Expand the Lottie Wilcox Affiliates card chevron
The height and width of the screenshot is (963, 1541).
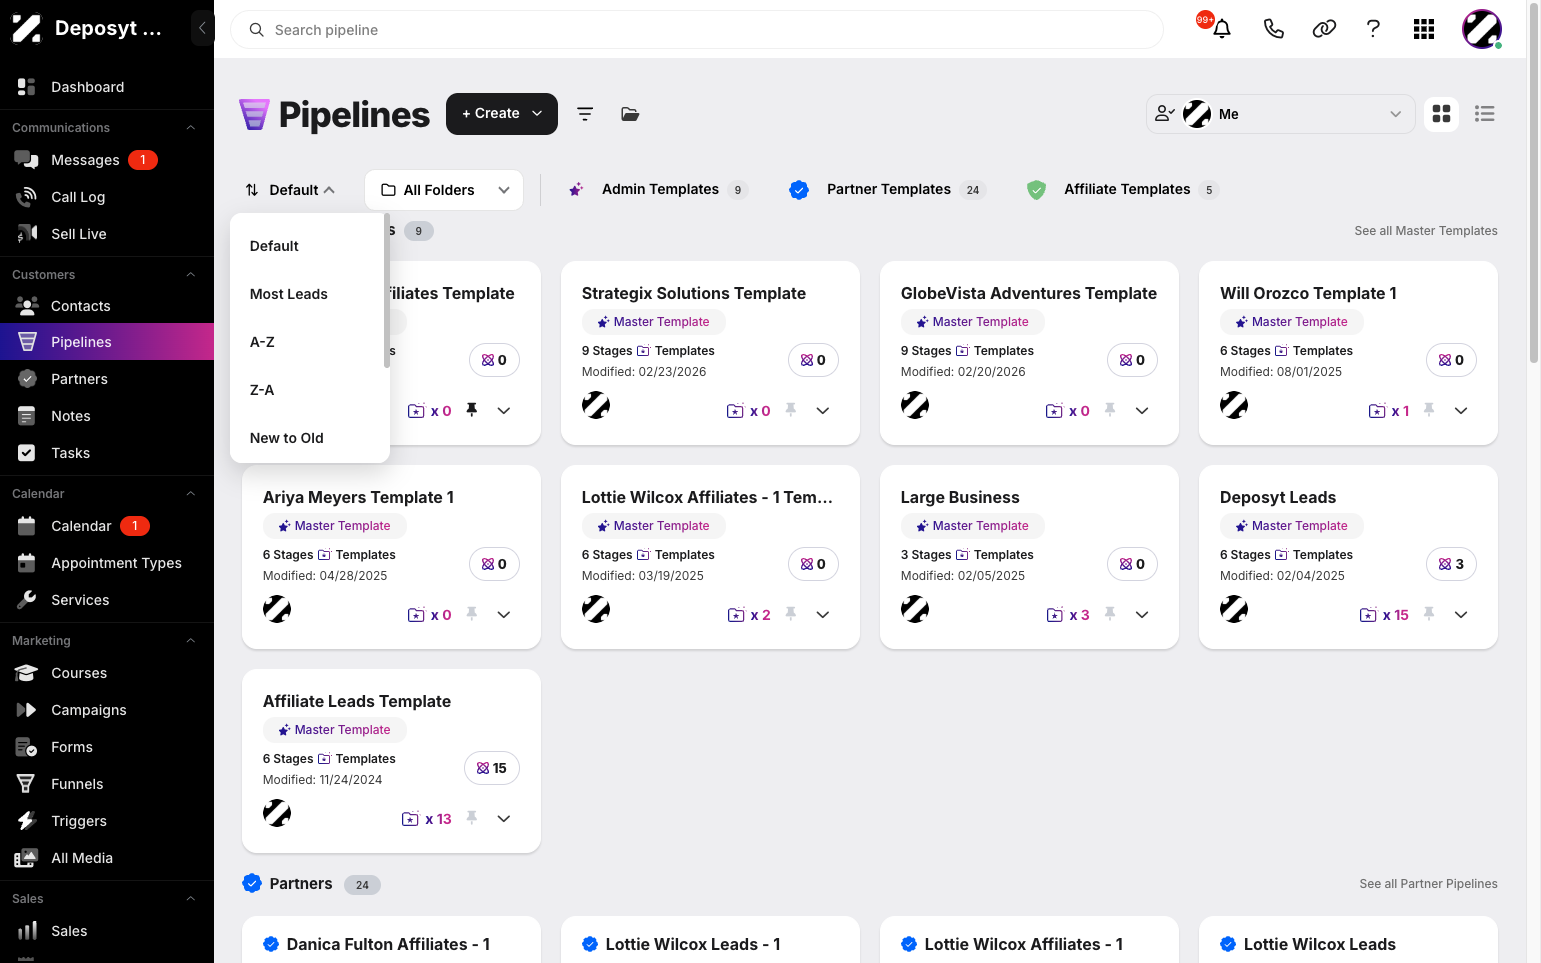point(823,614)
